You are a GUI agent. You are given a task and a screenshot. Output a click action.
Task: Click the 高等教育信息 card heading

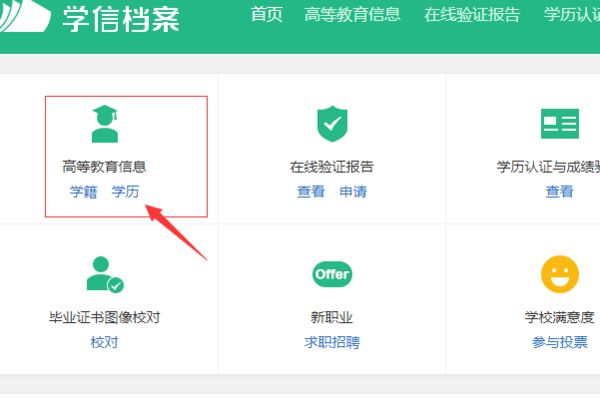104,167
